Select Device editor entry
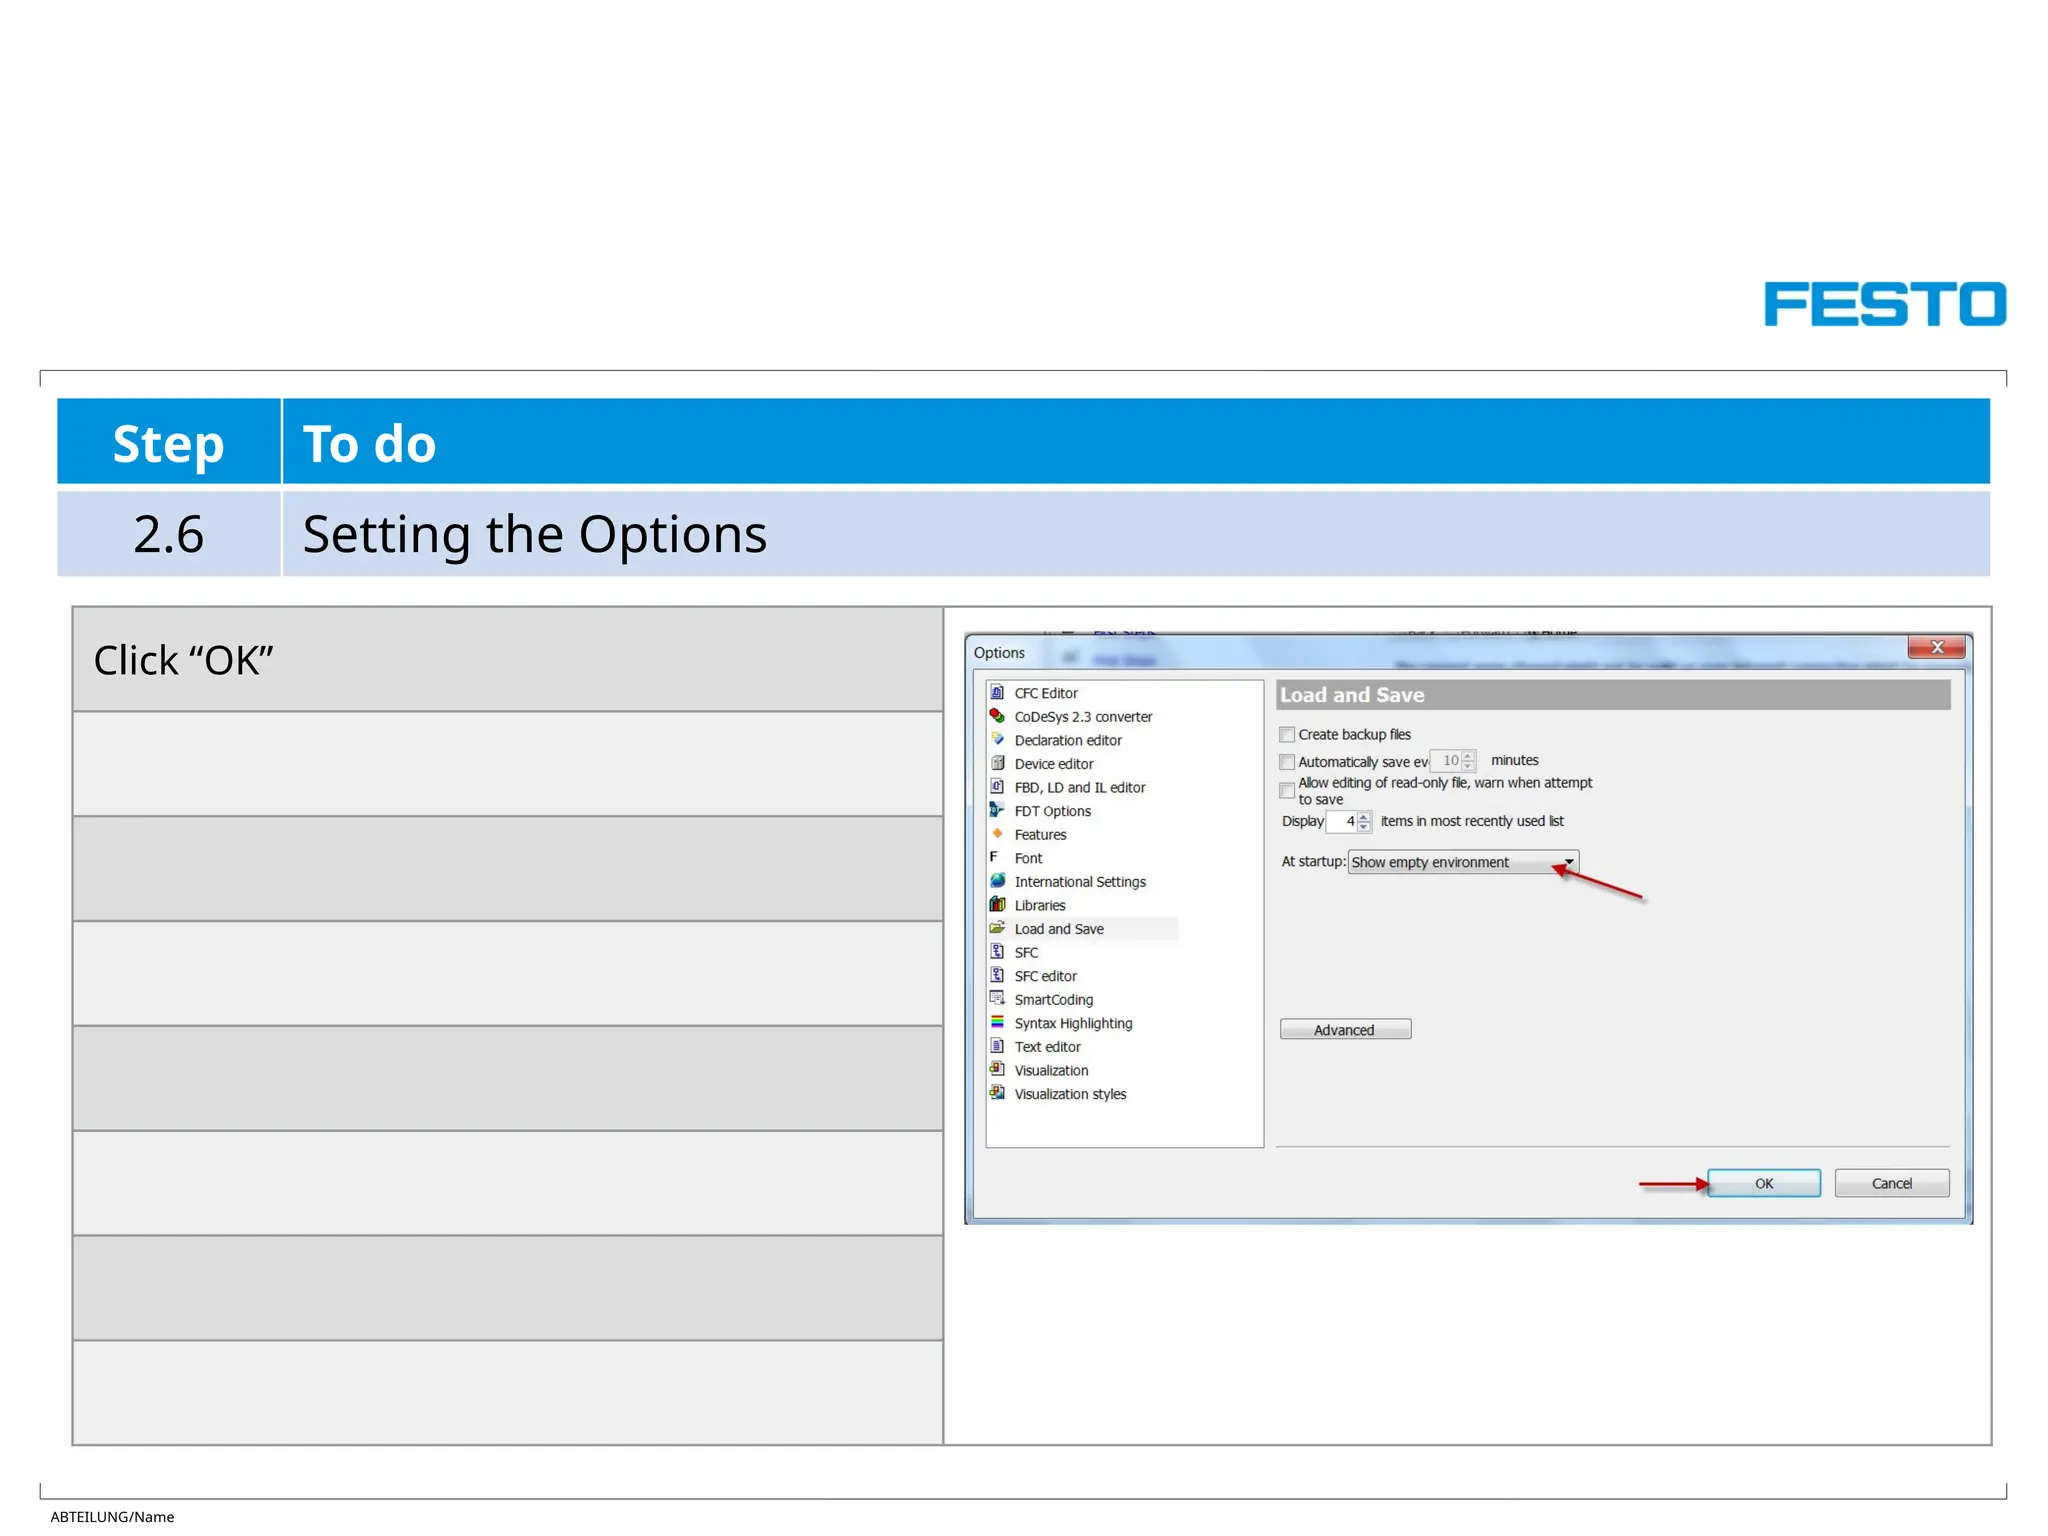The image size is (2048, 1536). [x=1054, y=764]
